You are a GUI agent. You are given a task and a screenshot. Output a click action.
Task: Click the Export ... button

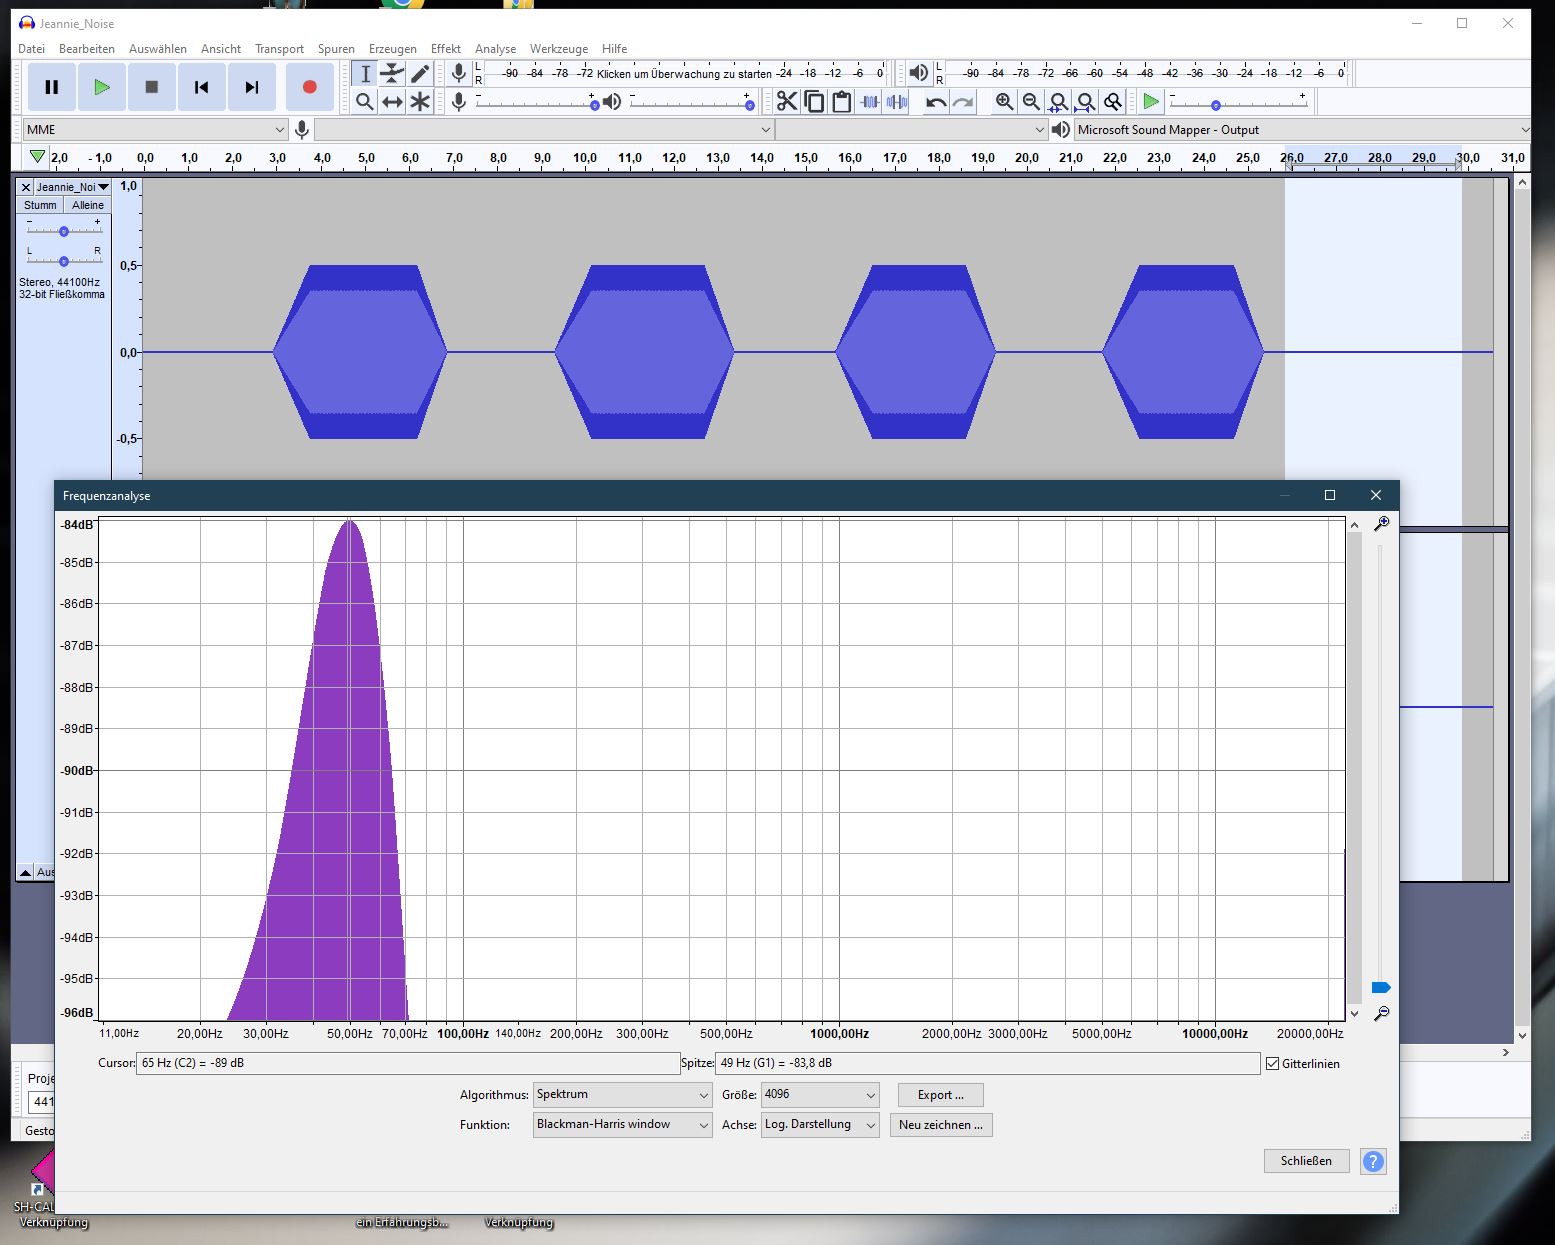940,1095
